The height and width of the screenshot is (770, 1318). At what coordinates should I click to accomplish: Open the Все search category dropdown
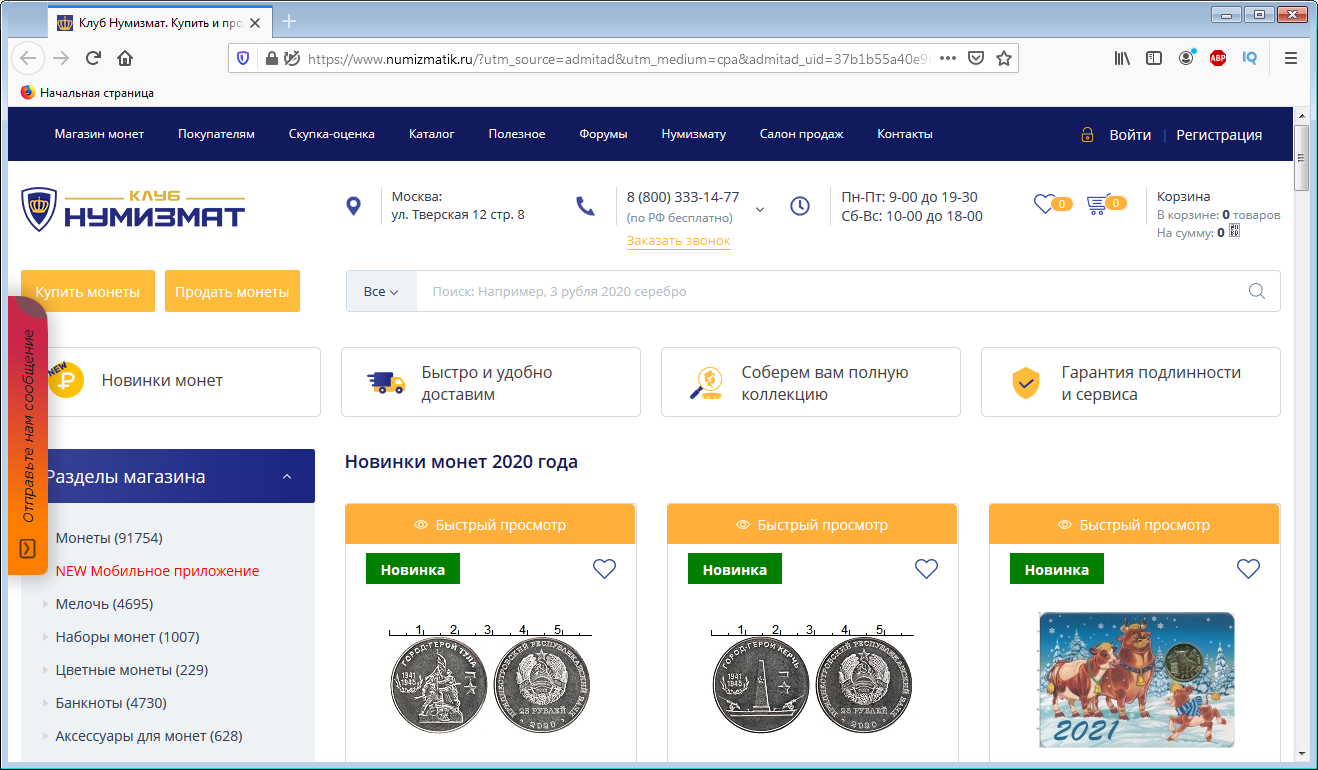point(381,291)
